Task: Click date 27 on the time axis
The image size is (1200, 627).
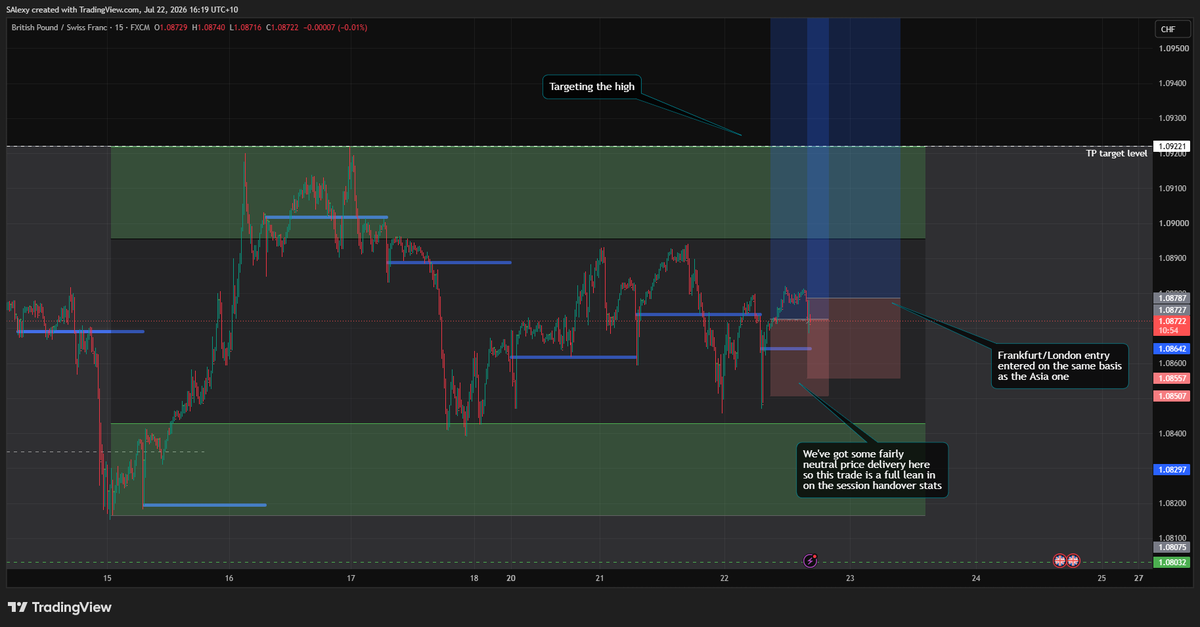Action: tap(1138, 579)
